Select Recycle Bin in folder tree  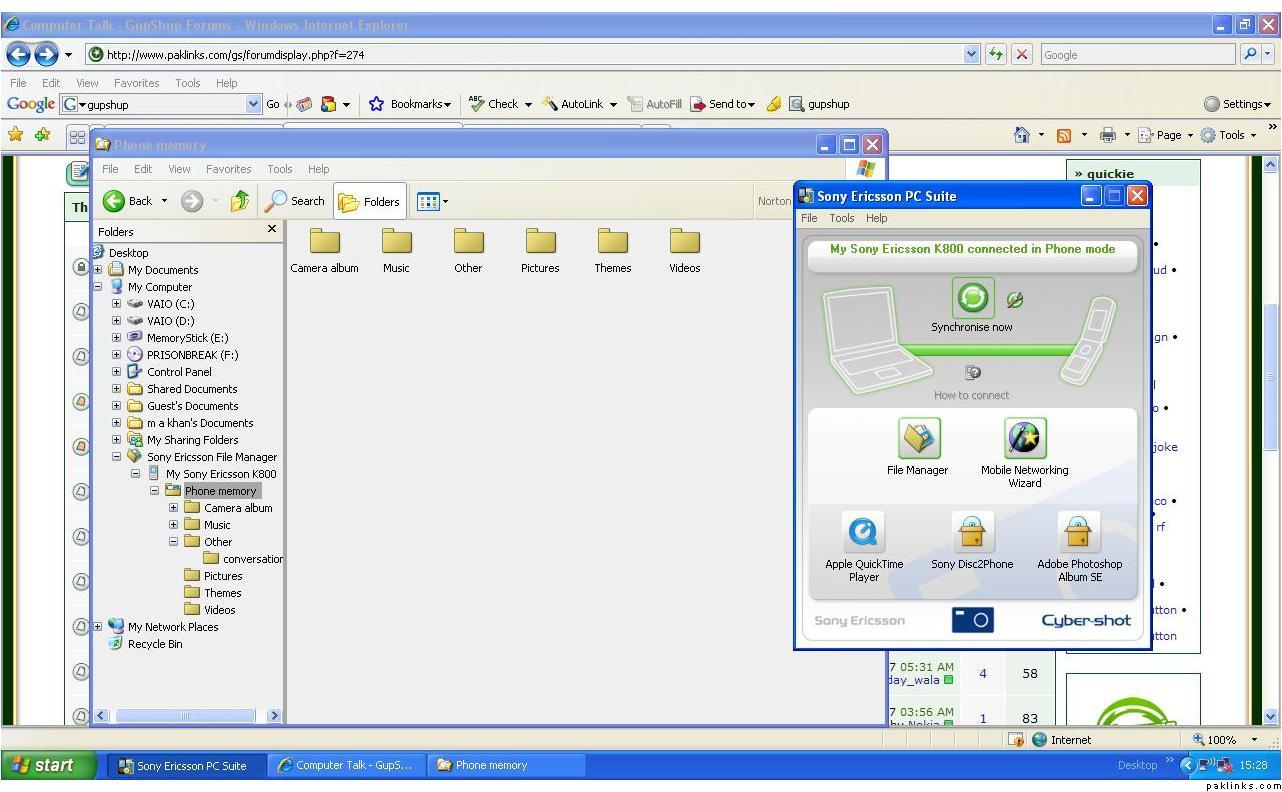point(154,644)
